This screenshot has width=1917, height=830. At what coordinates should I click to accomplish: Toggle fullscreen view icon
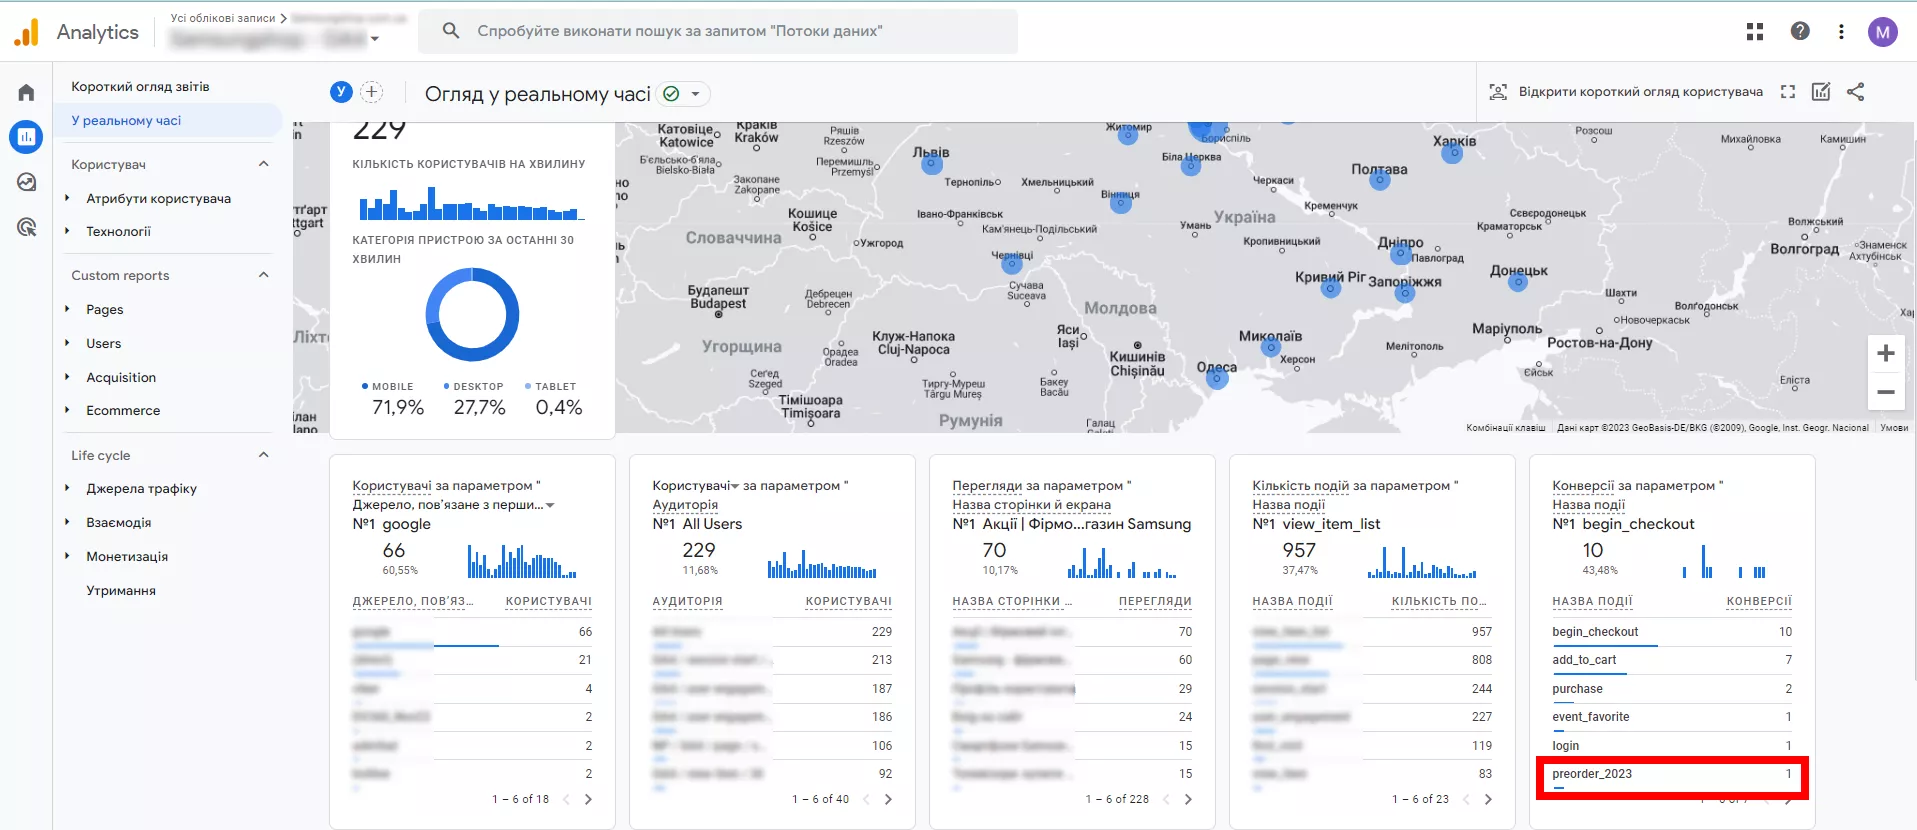point(1788,92)
